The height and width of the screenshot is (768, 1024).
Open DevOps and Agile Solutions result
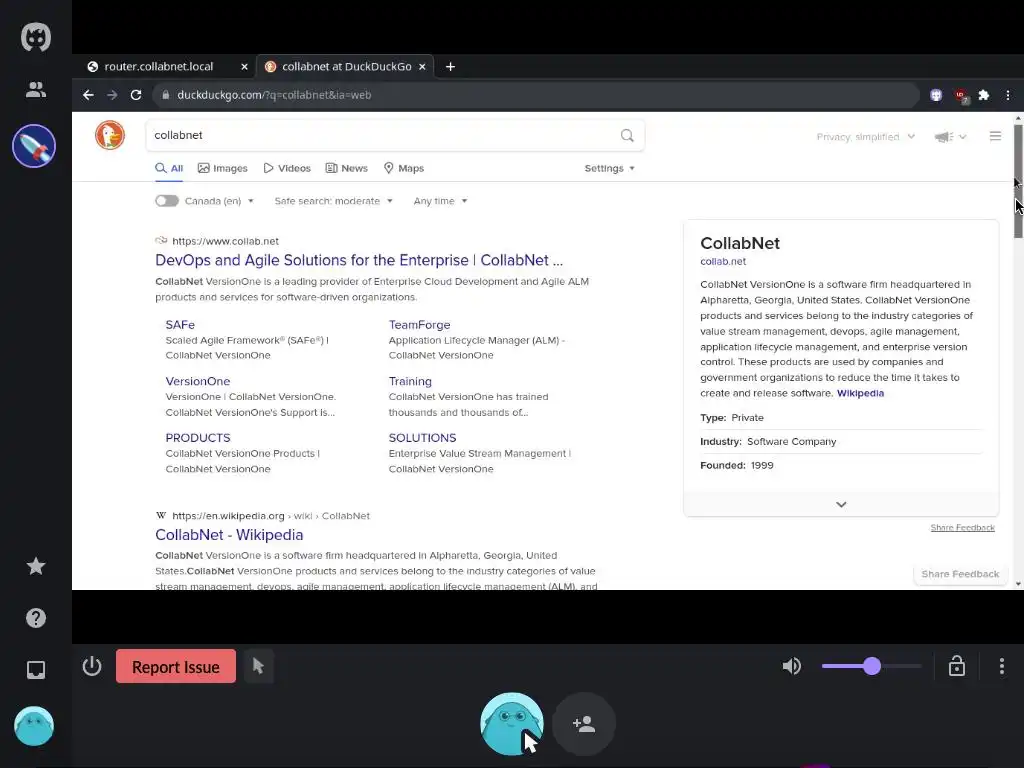tap(359, 261)
